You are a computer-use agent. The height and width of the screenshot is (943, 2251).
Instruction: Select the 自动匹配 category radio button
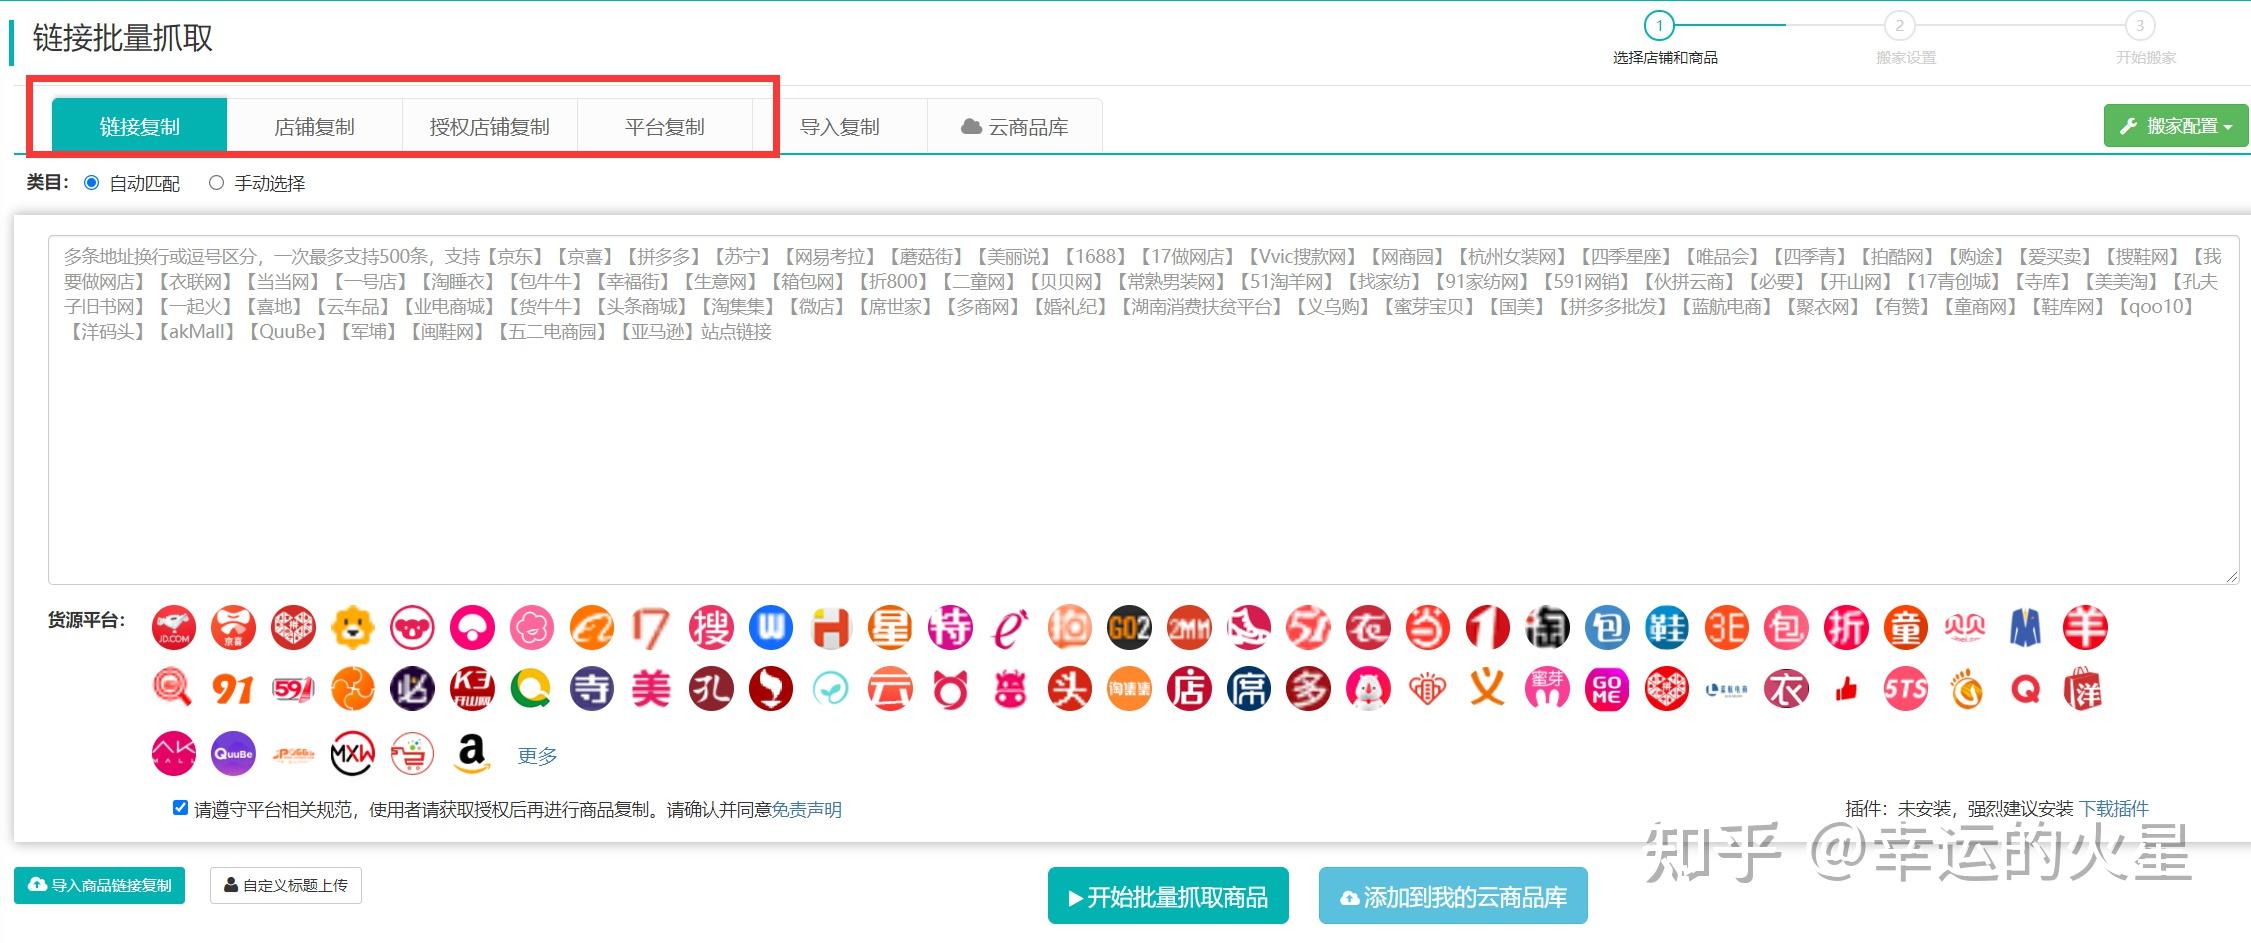(x=92, y=183)
